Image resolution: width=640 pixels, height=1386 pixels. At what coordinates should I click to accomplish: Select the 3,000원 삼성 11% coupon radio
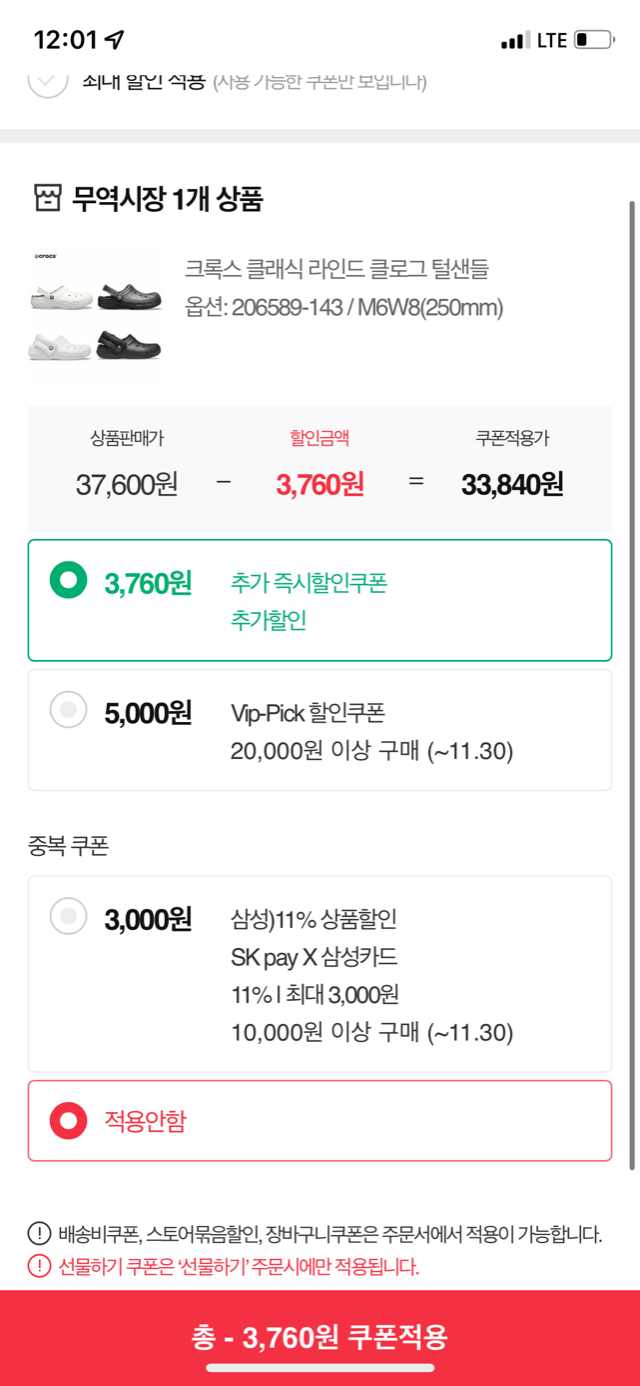(68, 916)
